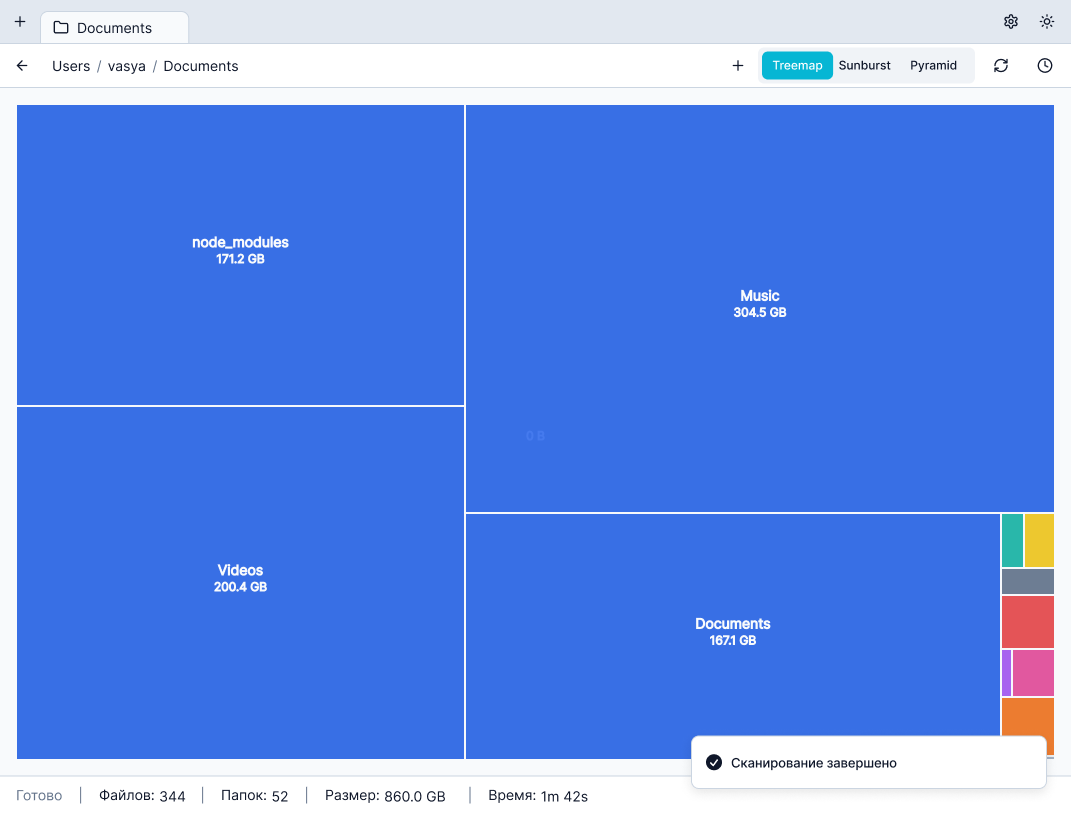This screenshot has width=1071, height=813.
Task: Open scan history clock icon
Action: (x=1045, y=66)
